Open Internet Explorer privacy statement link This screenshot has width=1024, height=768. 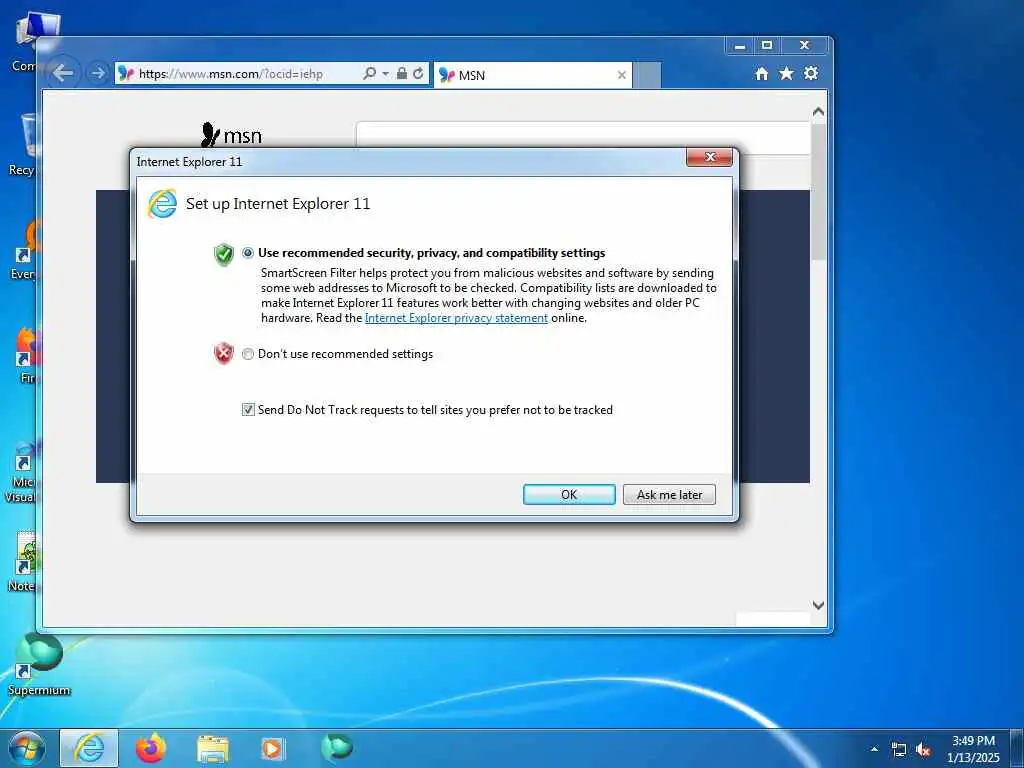456,318
